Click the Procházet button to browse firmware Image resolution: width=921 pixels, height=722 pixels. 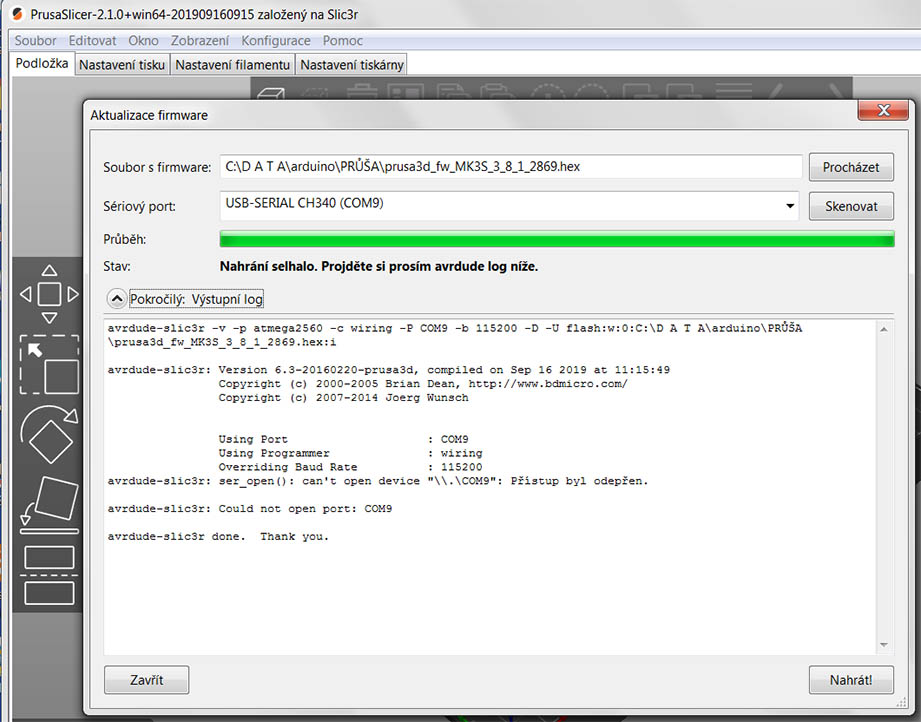click(x=850, y=167)
